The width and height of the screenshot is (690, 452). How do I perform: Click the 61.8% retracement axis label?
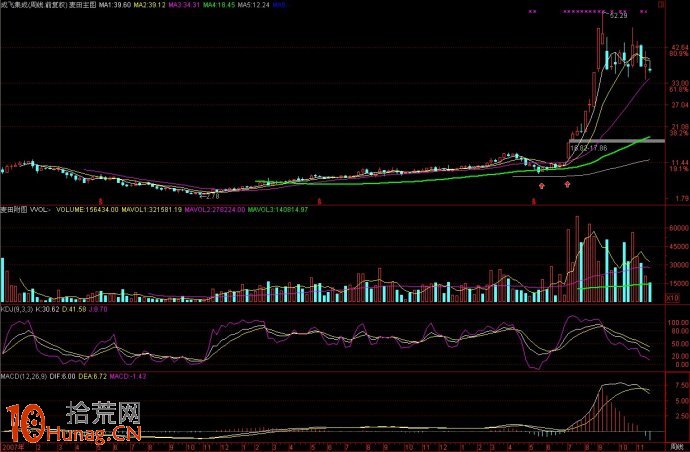point(679,89)
